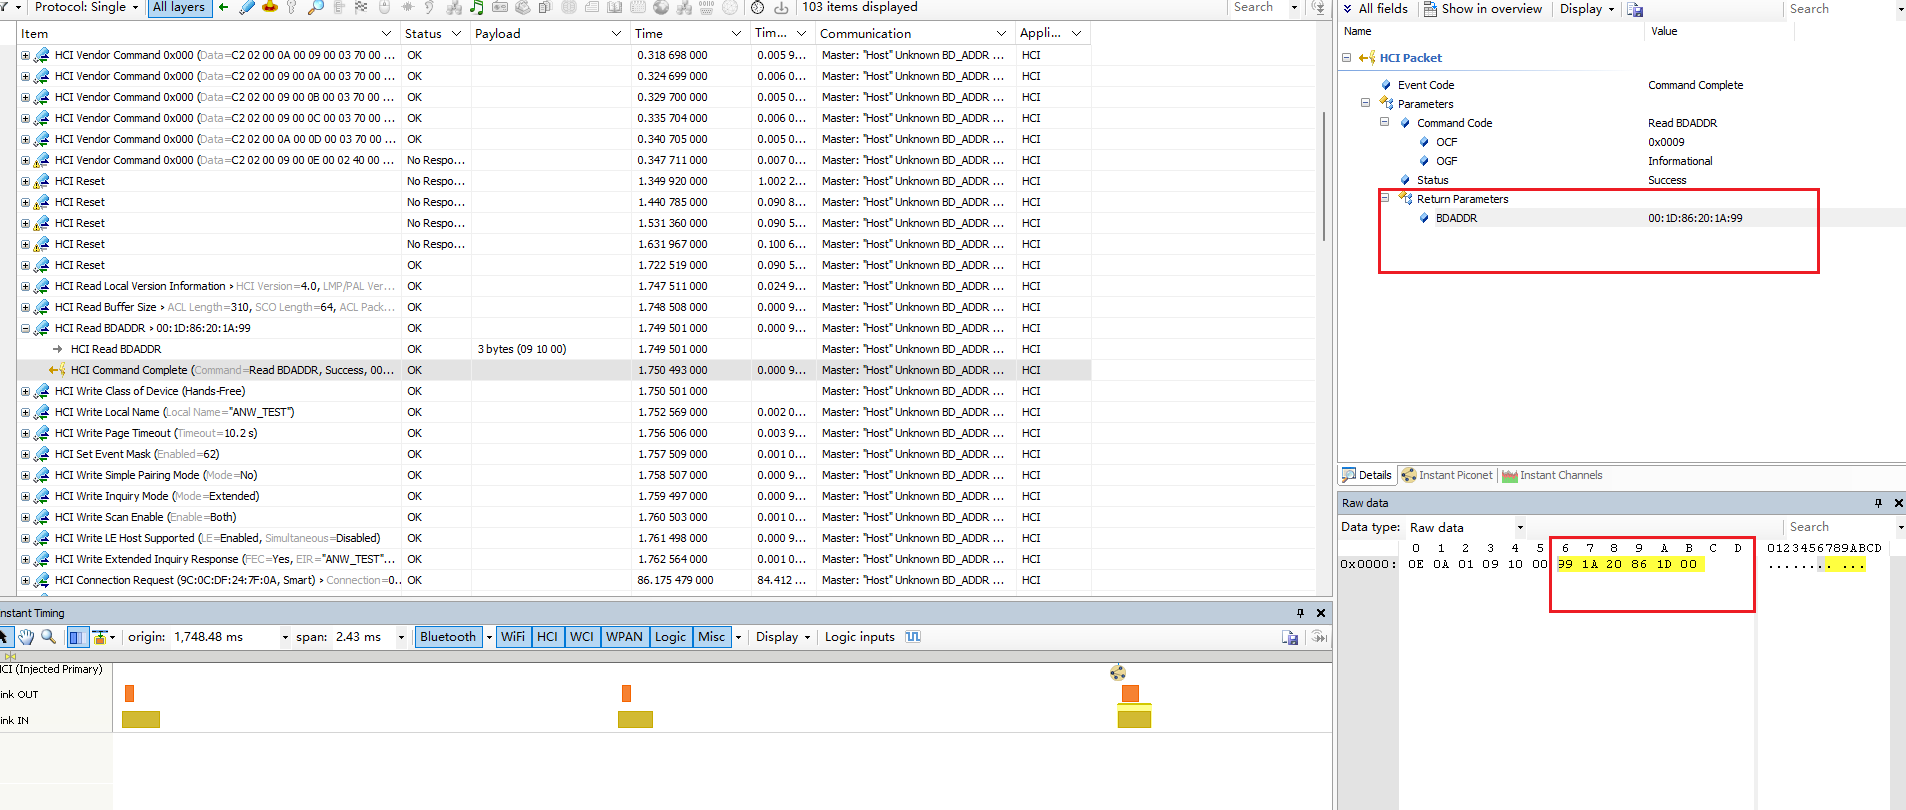1906x810 pixels.
Task: Expand the HCI Write Local Name row
Action: pos(25,412)
